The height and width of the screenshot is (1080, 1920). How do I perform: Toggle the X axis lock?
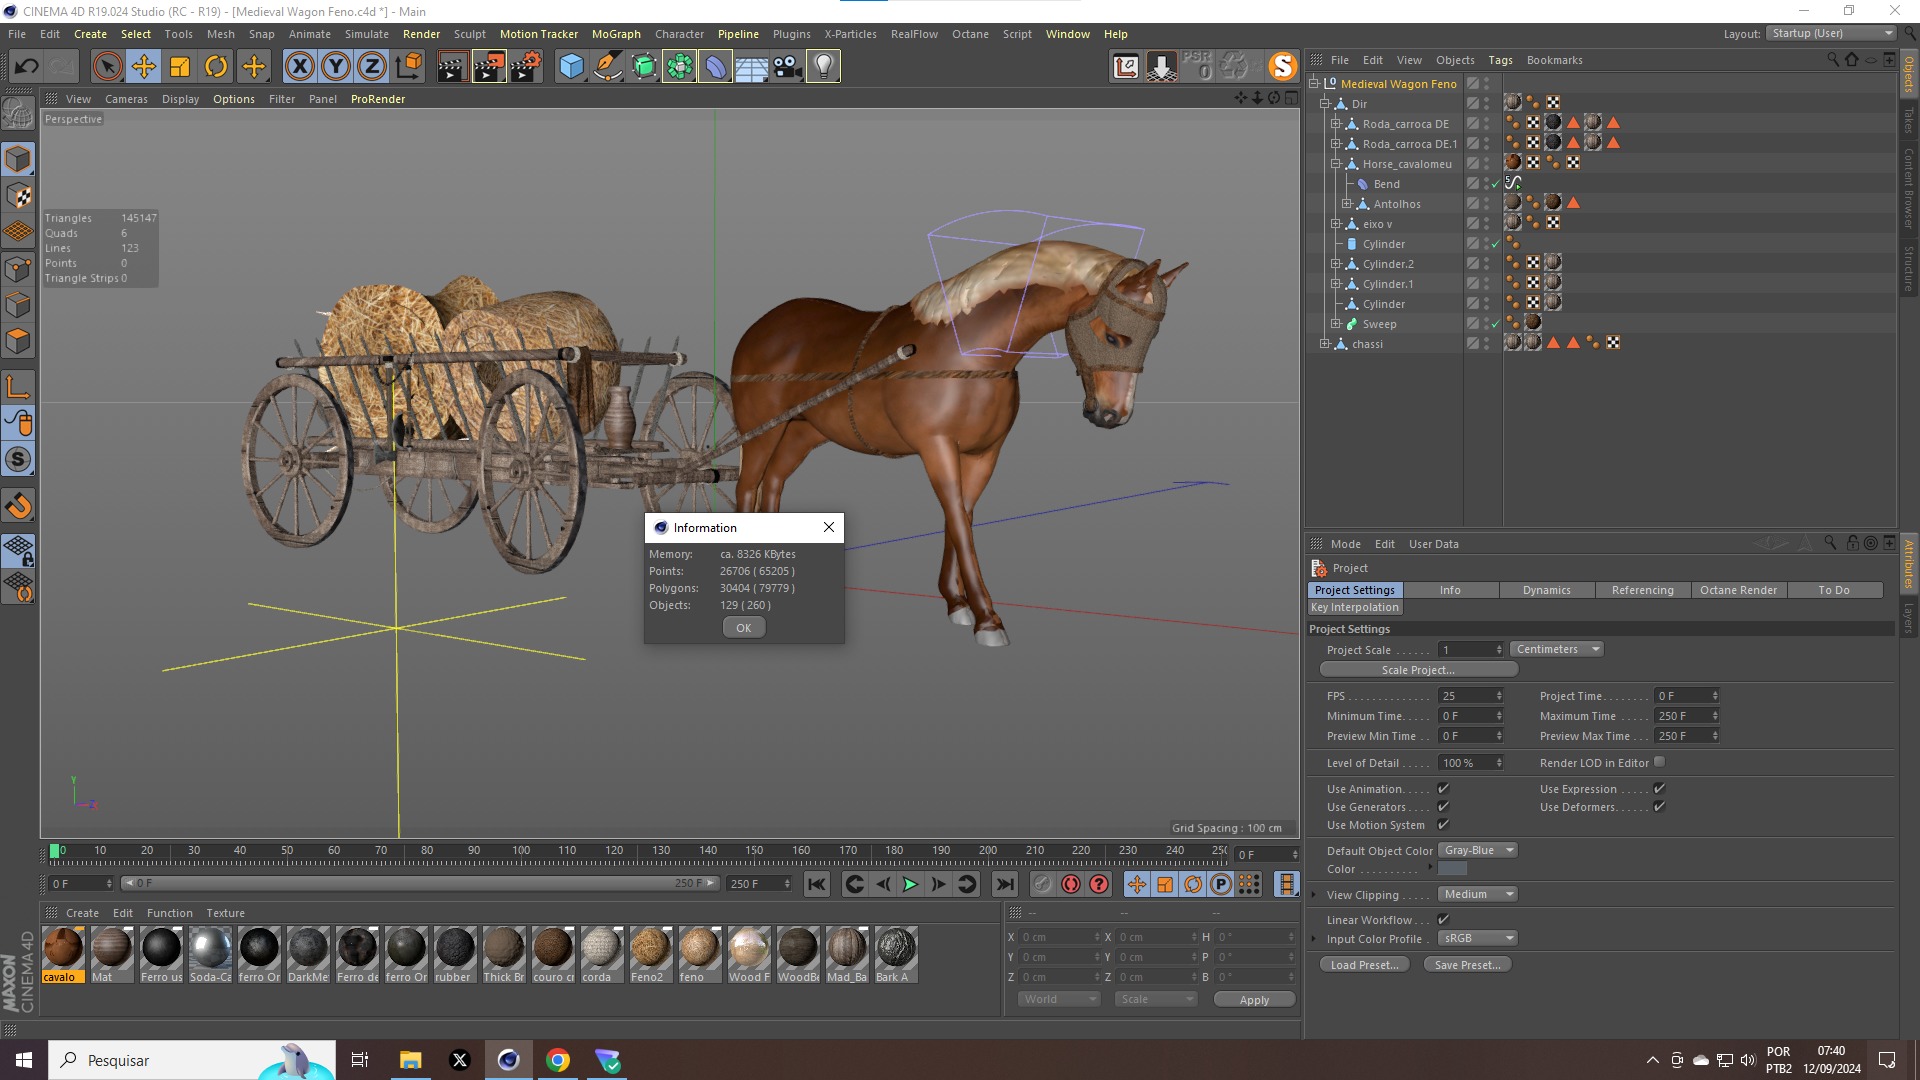[x=299, y=67]
